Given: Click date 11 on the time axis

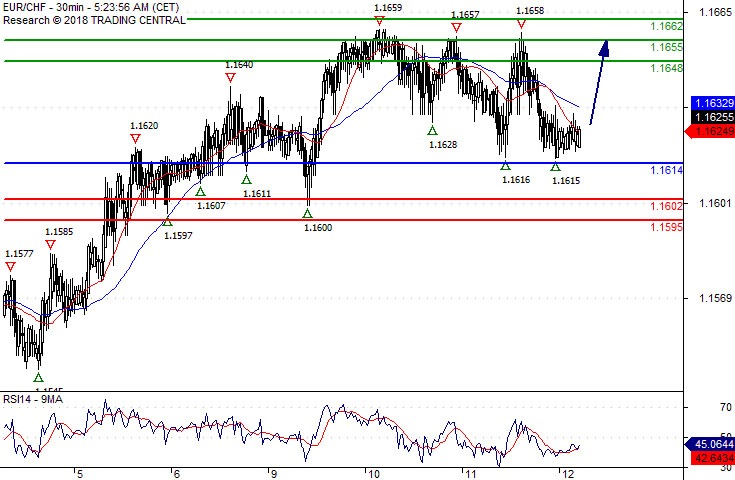Looking at the screenshot, I should pos(471,474).
